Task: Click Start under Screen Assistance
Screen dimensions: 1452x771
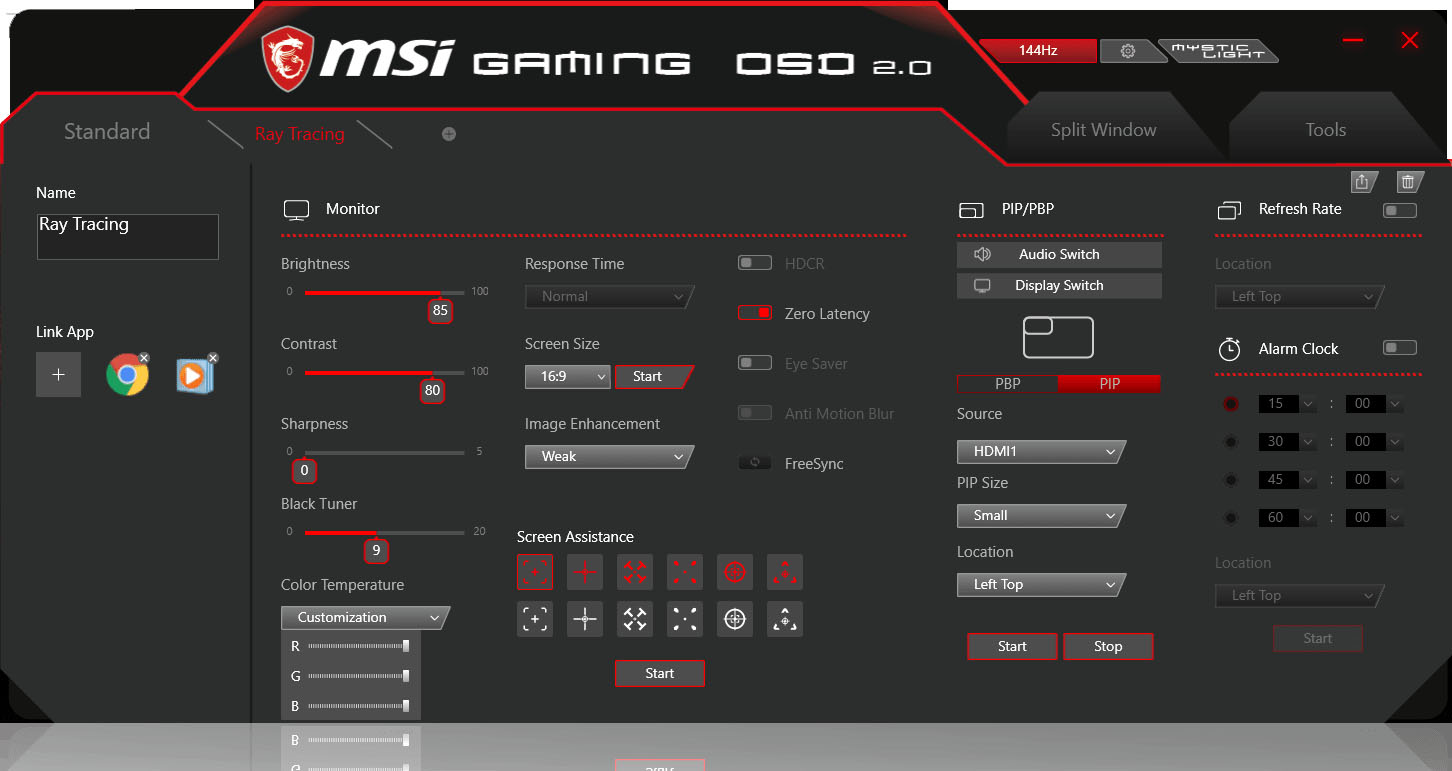Action: 660,673
